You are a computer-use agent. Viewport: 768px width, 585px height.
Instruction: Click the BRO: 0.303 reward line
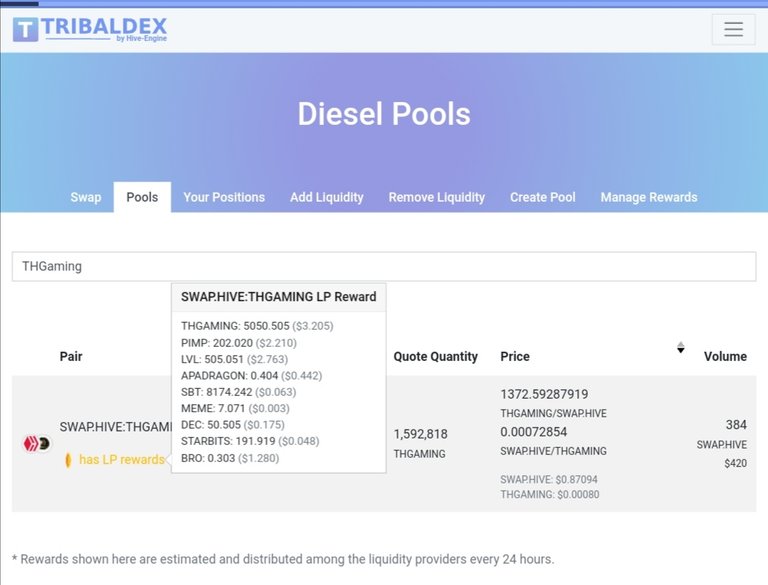[230, 458]
